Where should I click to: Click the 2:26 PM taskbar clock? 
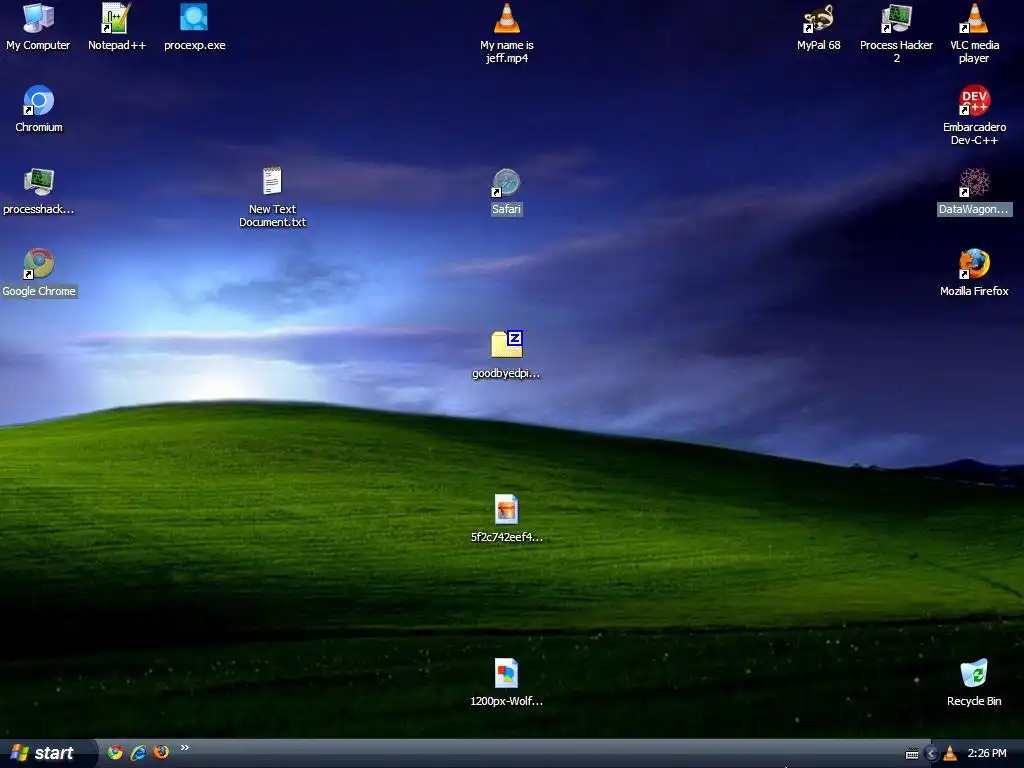[x=987, y=754]
